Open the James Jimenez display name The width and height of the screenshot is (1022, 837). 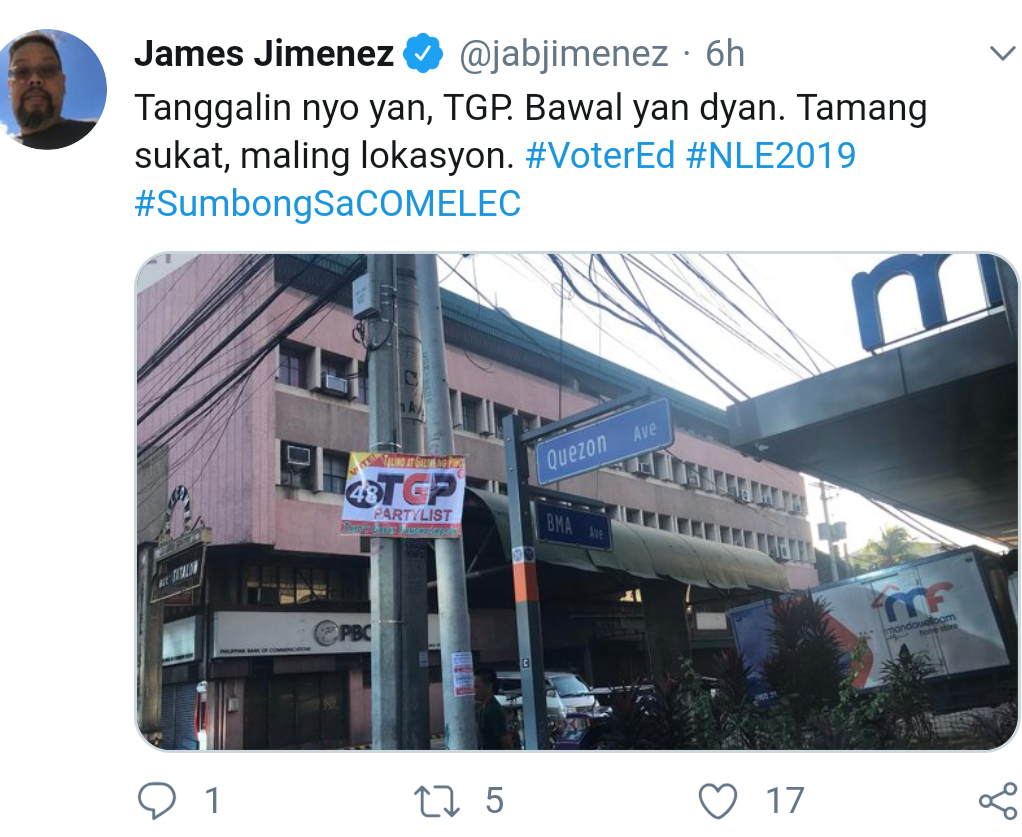coord(264,53)
